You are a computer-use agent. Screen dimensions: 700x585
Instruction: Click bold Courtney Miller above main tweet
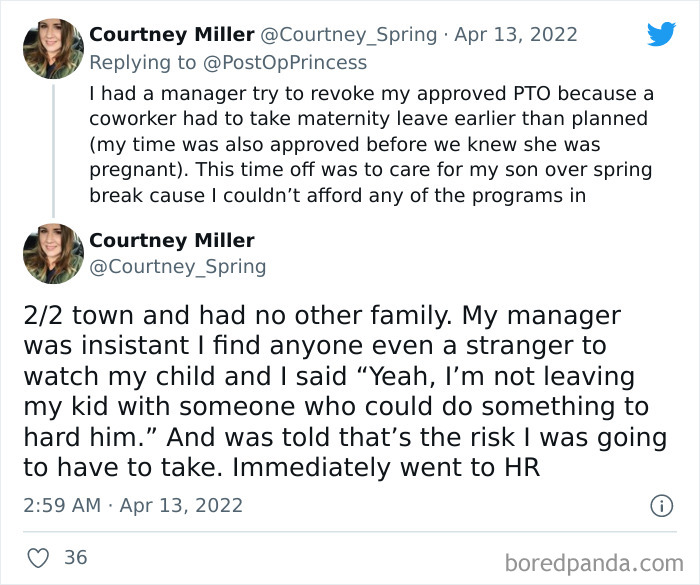pos(171,240)
